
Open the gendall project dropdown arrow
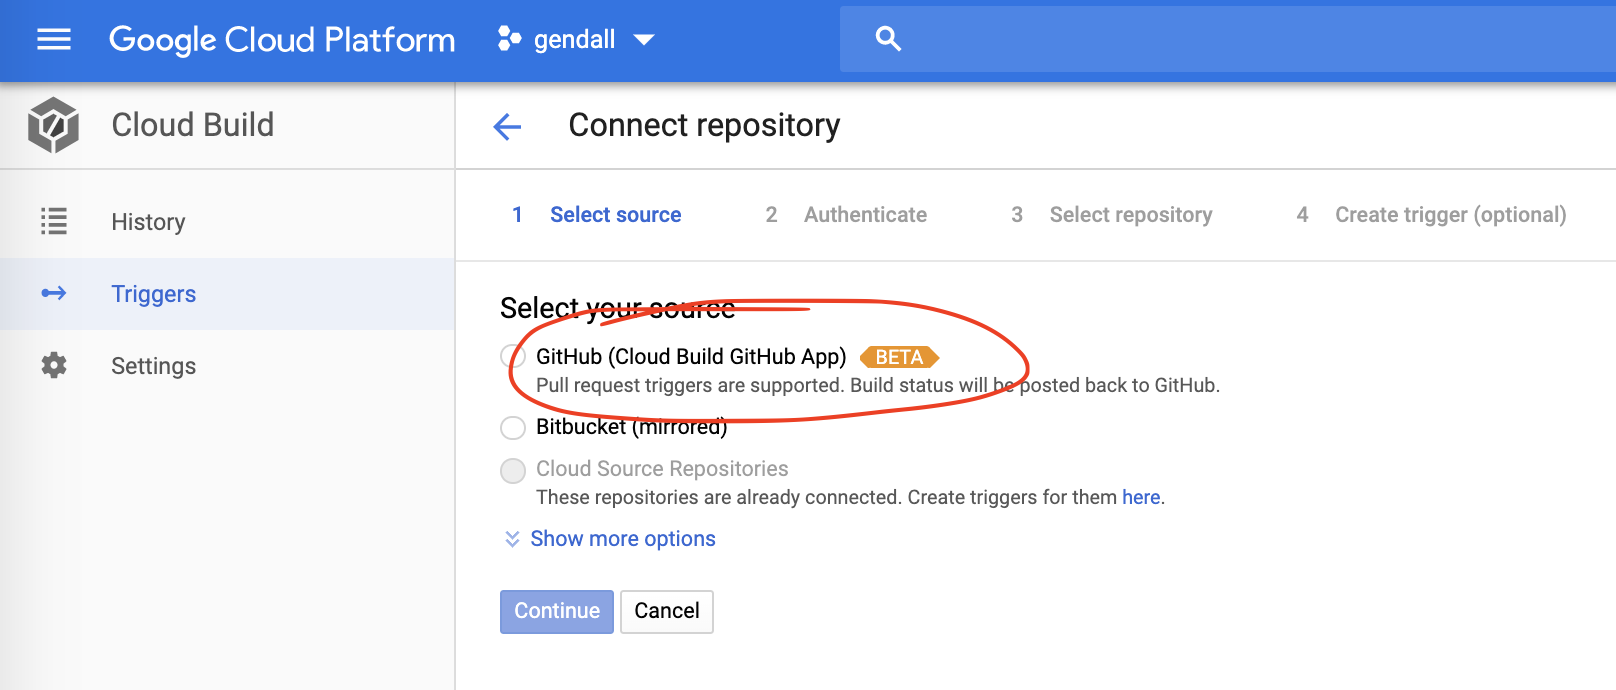[644, 40]
